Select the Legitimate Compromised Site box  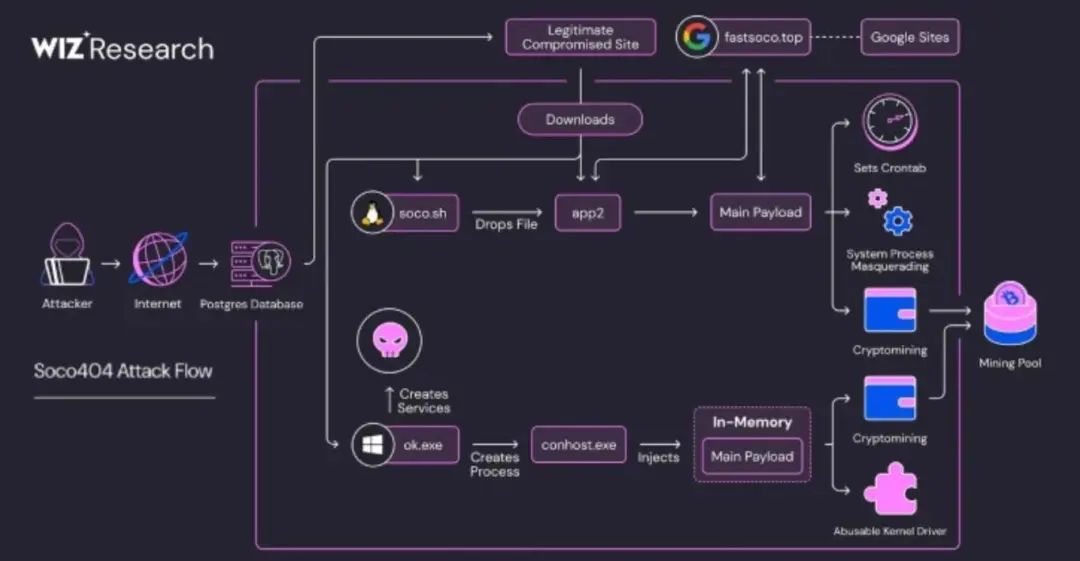(x=580, y=38)
